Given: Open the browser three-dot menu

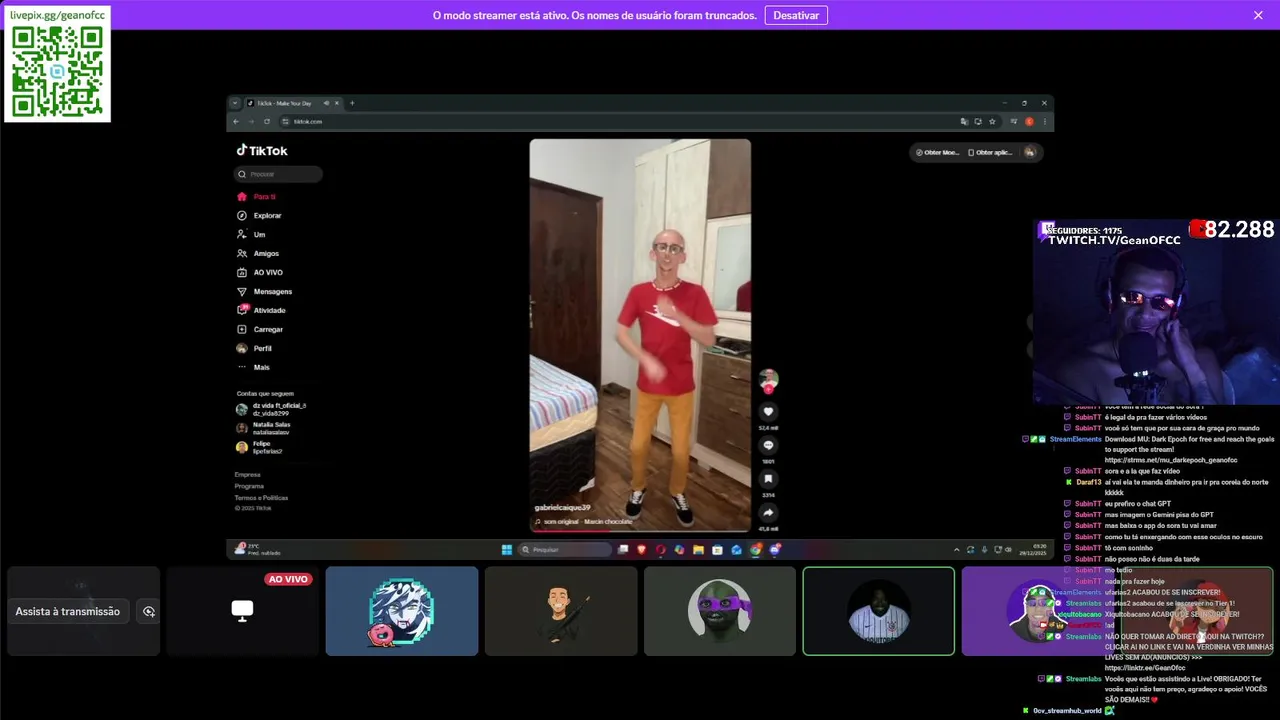Looking at the screenshot, I should coord(1044,121).
